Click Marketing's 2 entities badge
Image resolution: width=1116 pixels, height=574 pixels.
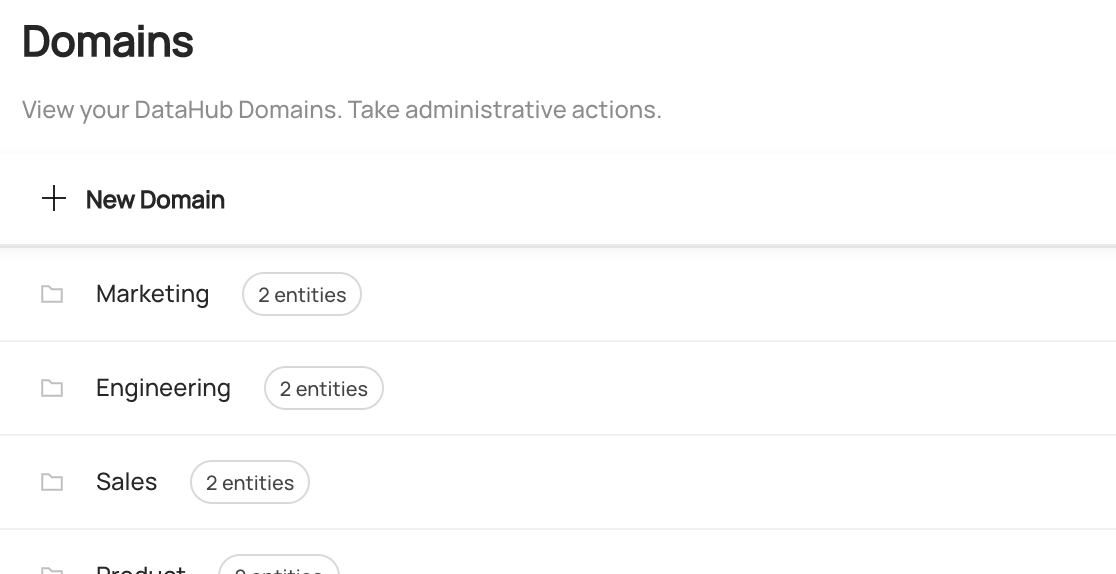tap(302, 295)
